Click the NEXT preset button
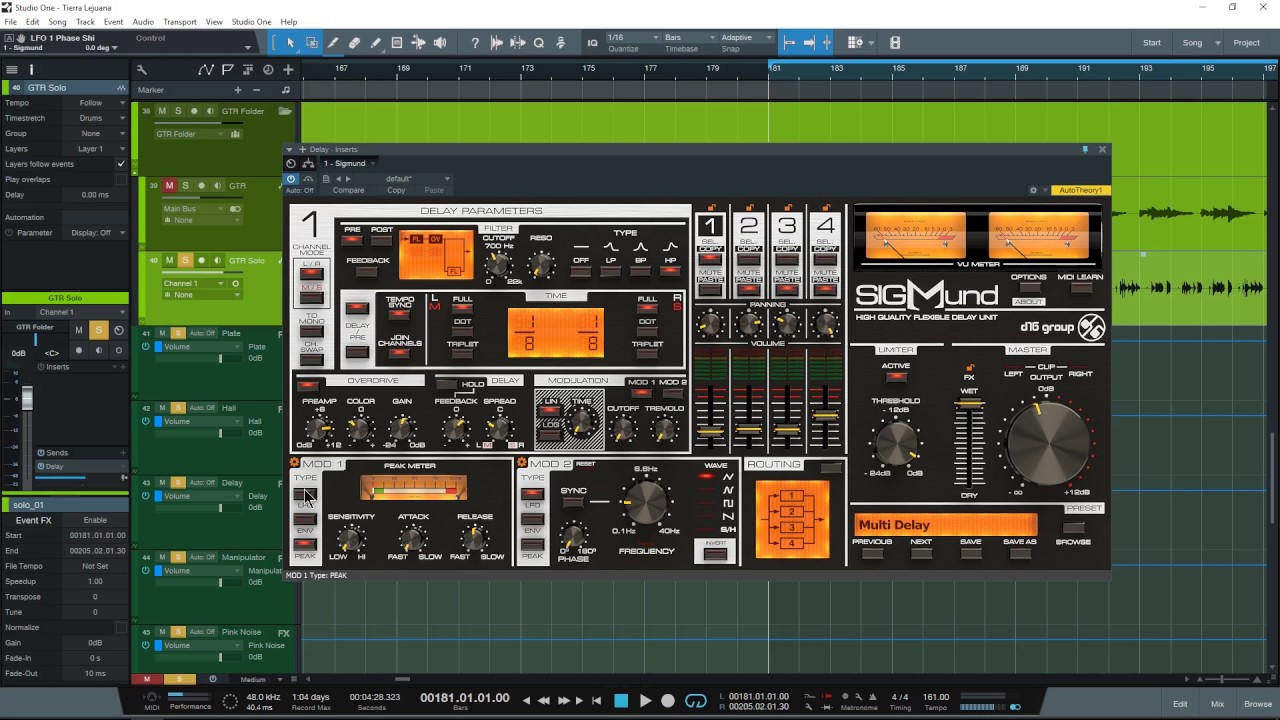 tap(921, 553)
